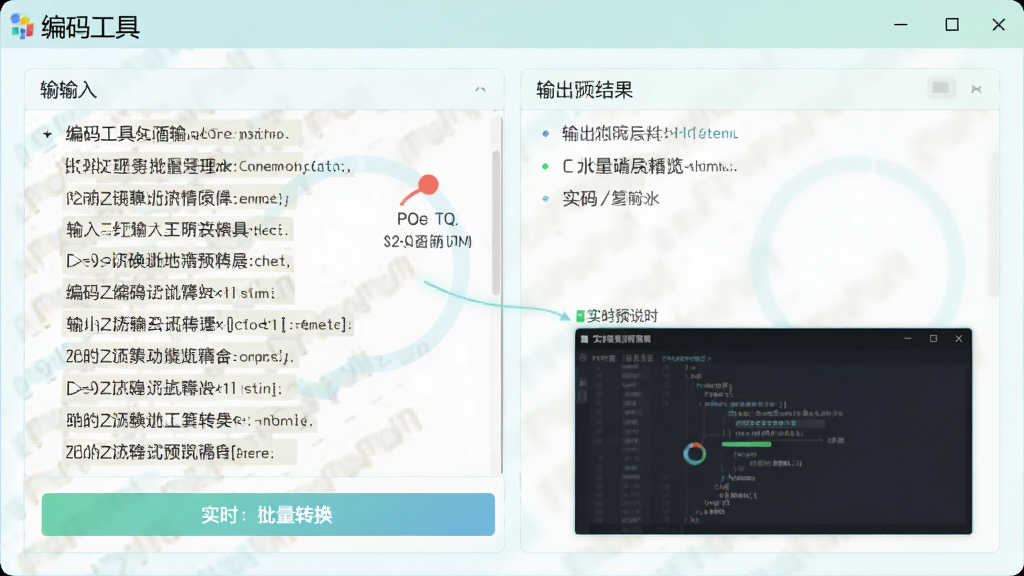
Task: Select the input row ending in ×11 stinj:
Action: (x=180, y=389)
